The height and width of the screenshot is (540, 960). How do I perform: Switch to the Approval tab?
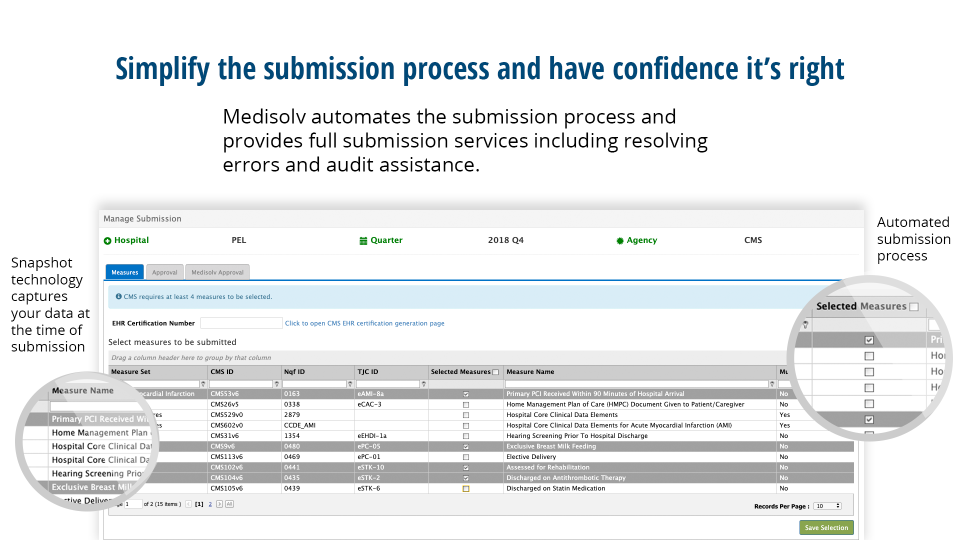pyautogui.click(x=164, y=272)
